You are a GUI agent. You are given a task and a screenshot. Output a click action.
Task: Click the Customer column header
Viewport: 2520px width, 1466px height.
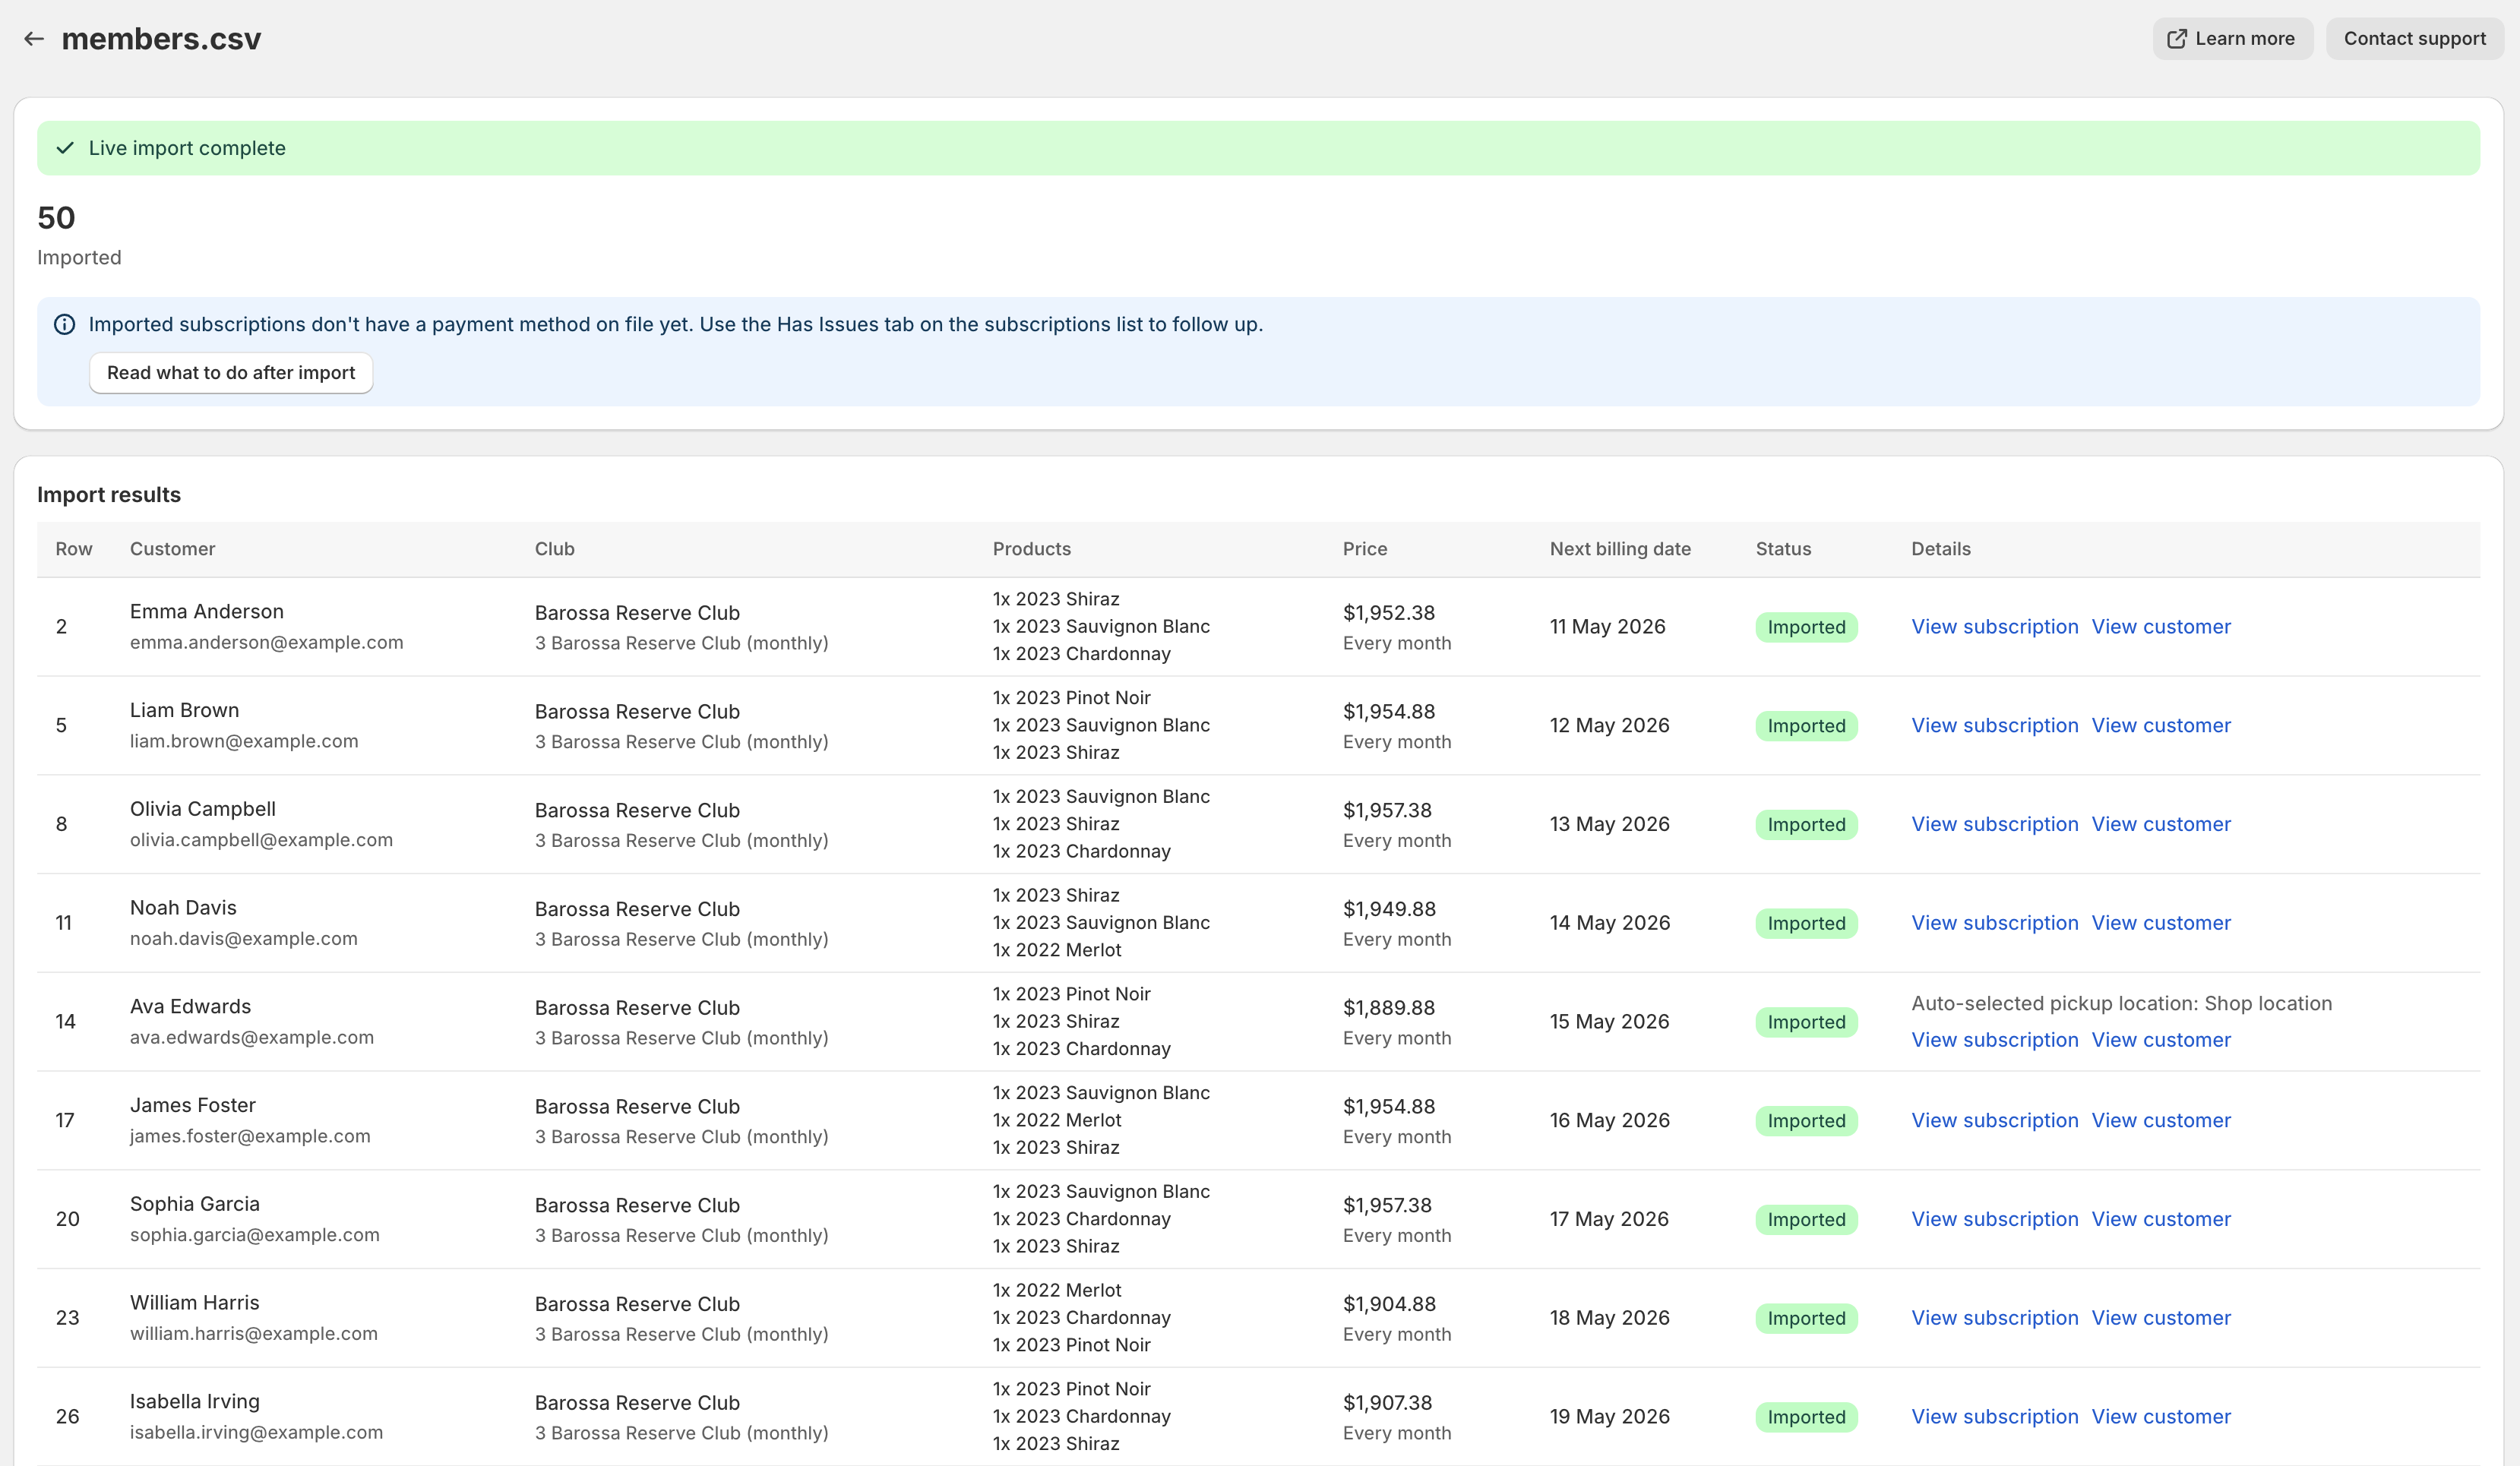pos(172,549)
